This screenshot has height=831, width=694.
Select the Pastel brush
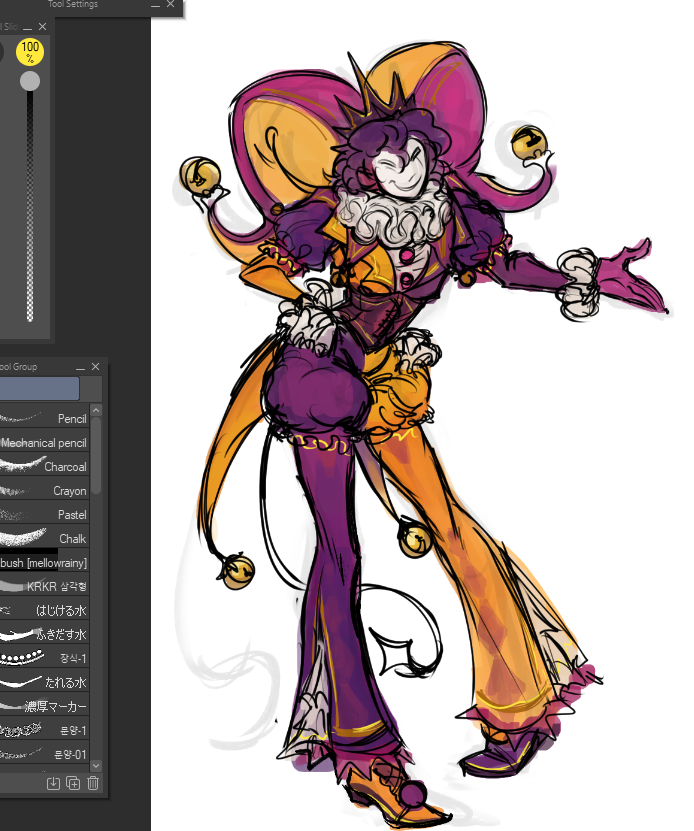click(x=44, y=514)
